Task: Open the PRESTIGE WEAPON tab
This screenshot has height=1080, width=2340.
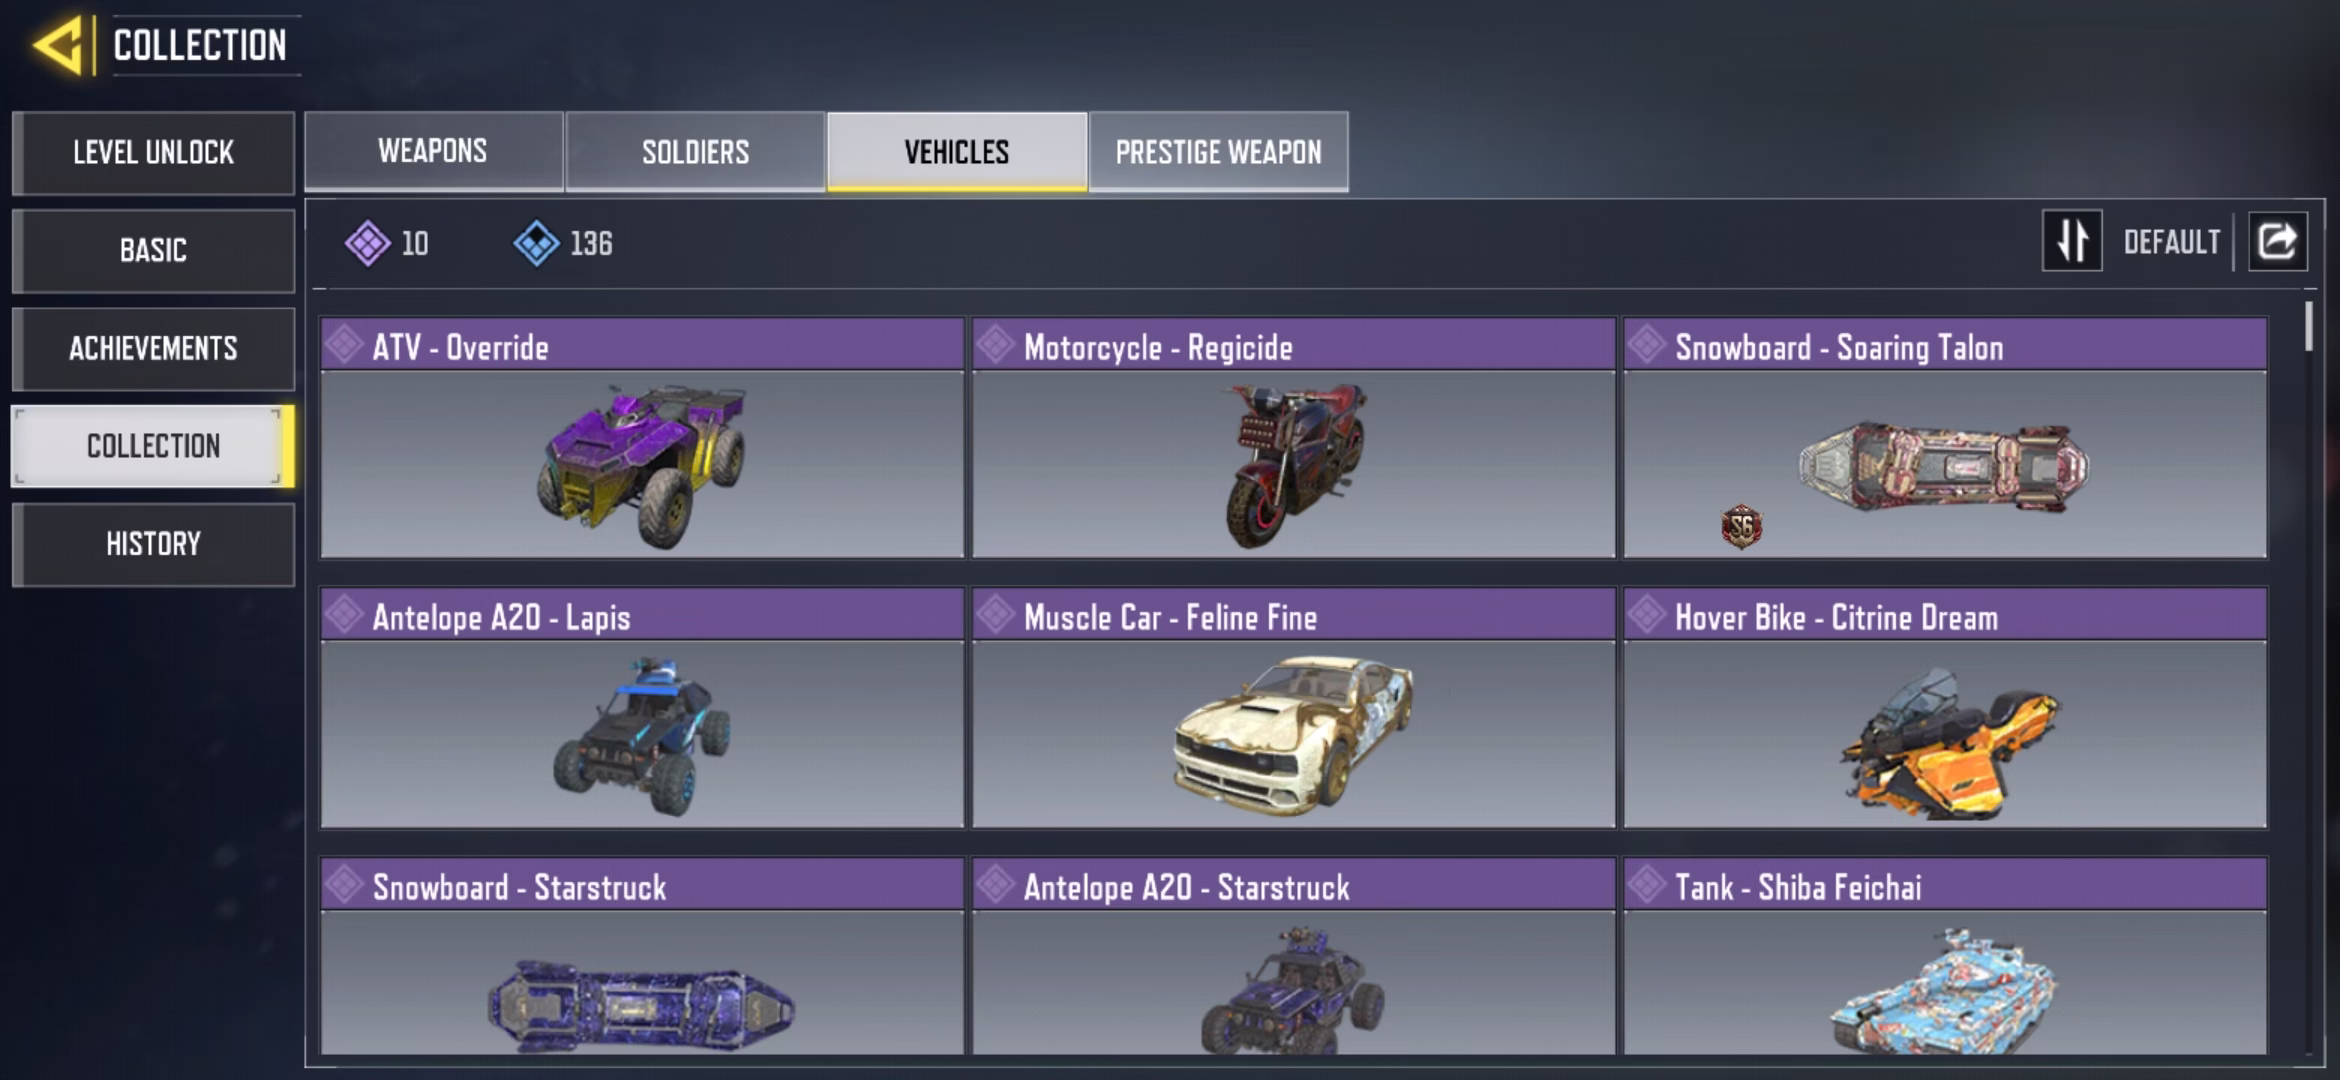Action: click(x=1218, y=151)
